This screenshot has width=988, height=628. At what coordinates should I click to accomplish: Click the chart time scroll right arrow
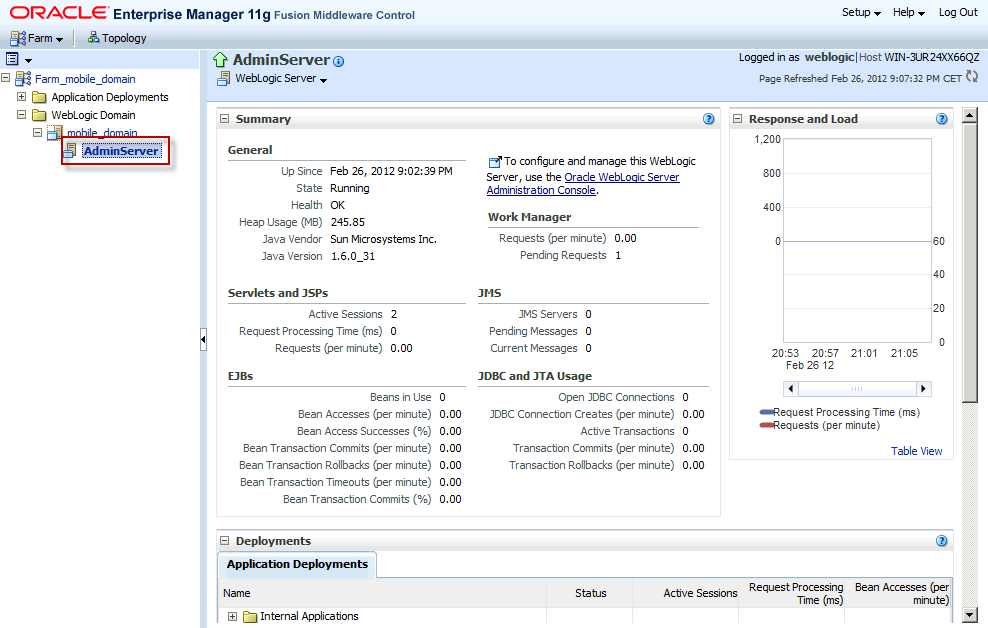(923, 389)
